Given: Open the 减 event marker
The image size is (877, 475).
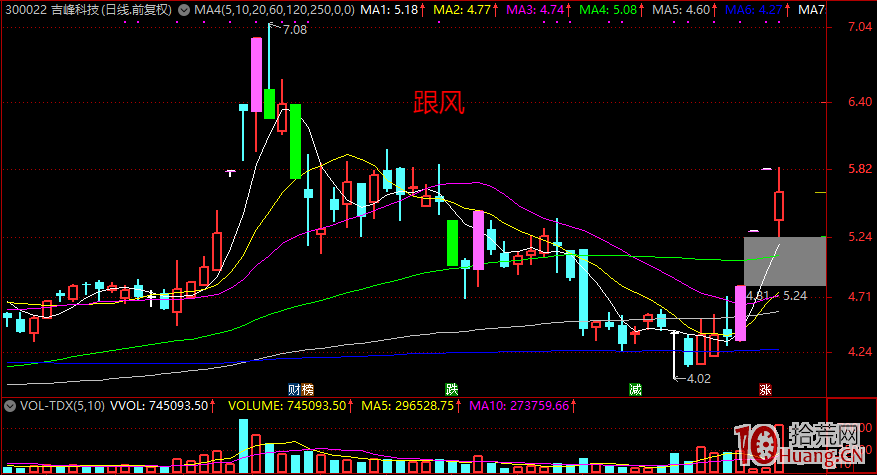Looking at the screenshot, I should point(635,389).
